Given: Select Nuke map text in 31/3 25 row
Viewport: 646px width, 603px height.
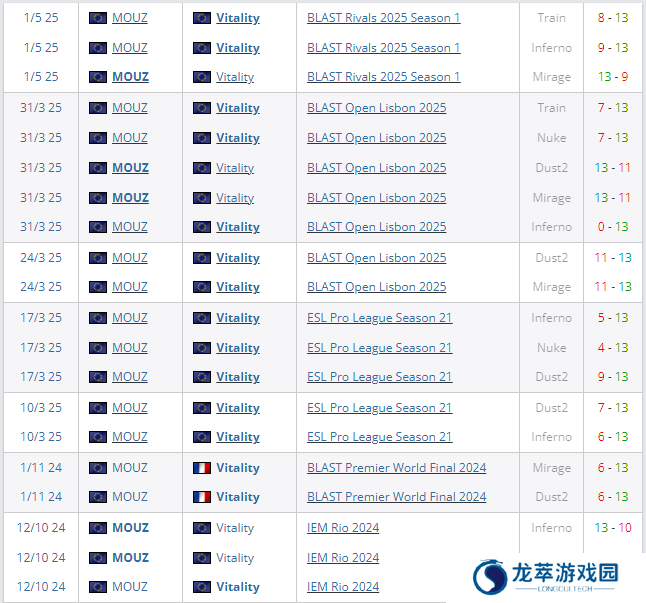Looking at the screenshot, I should [551, 138].
